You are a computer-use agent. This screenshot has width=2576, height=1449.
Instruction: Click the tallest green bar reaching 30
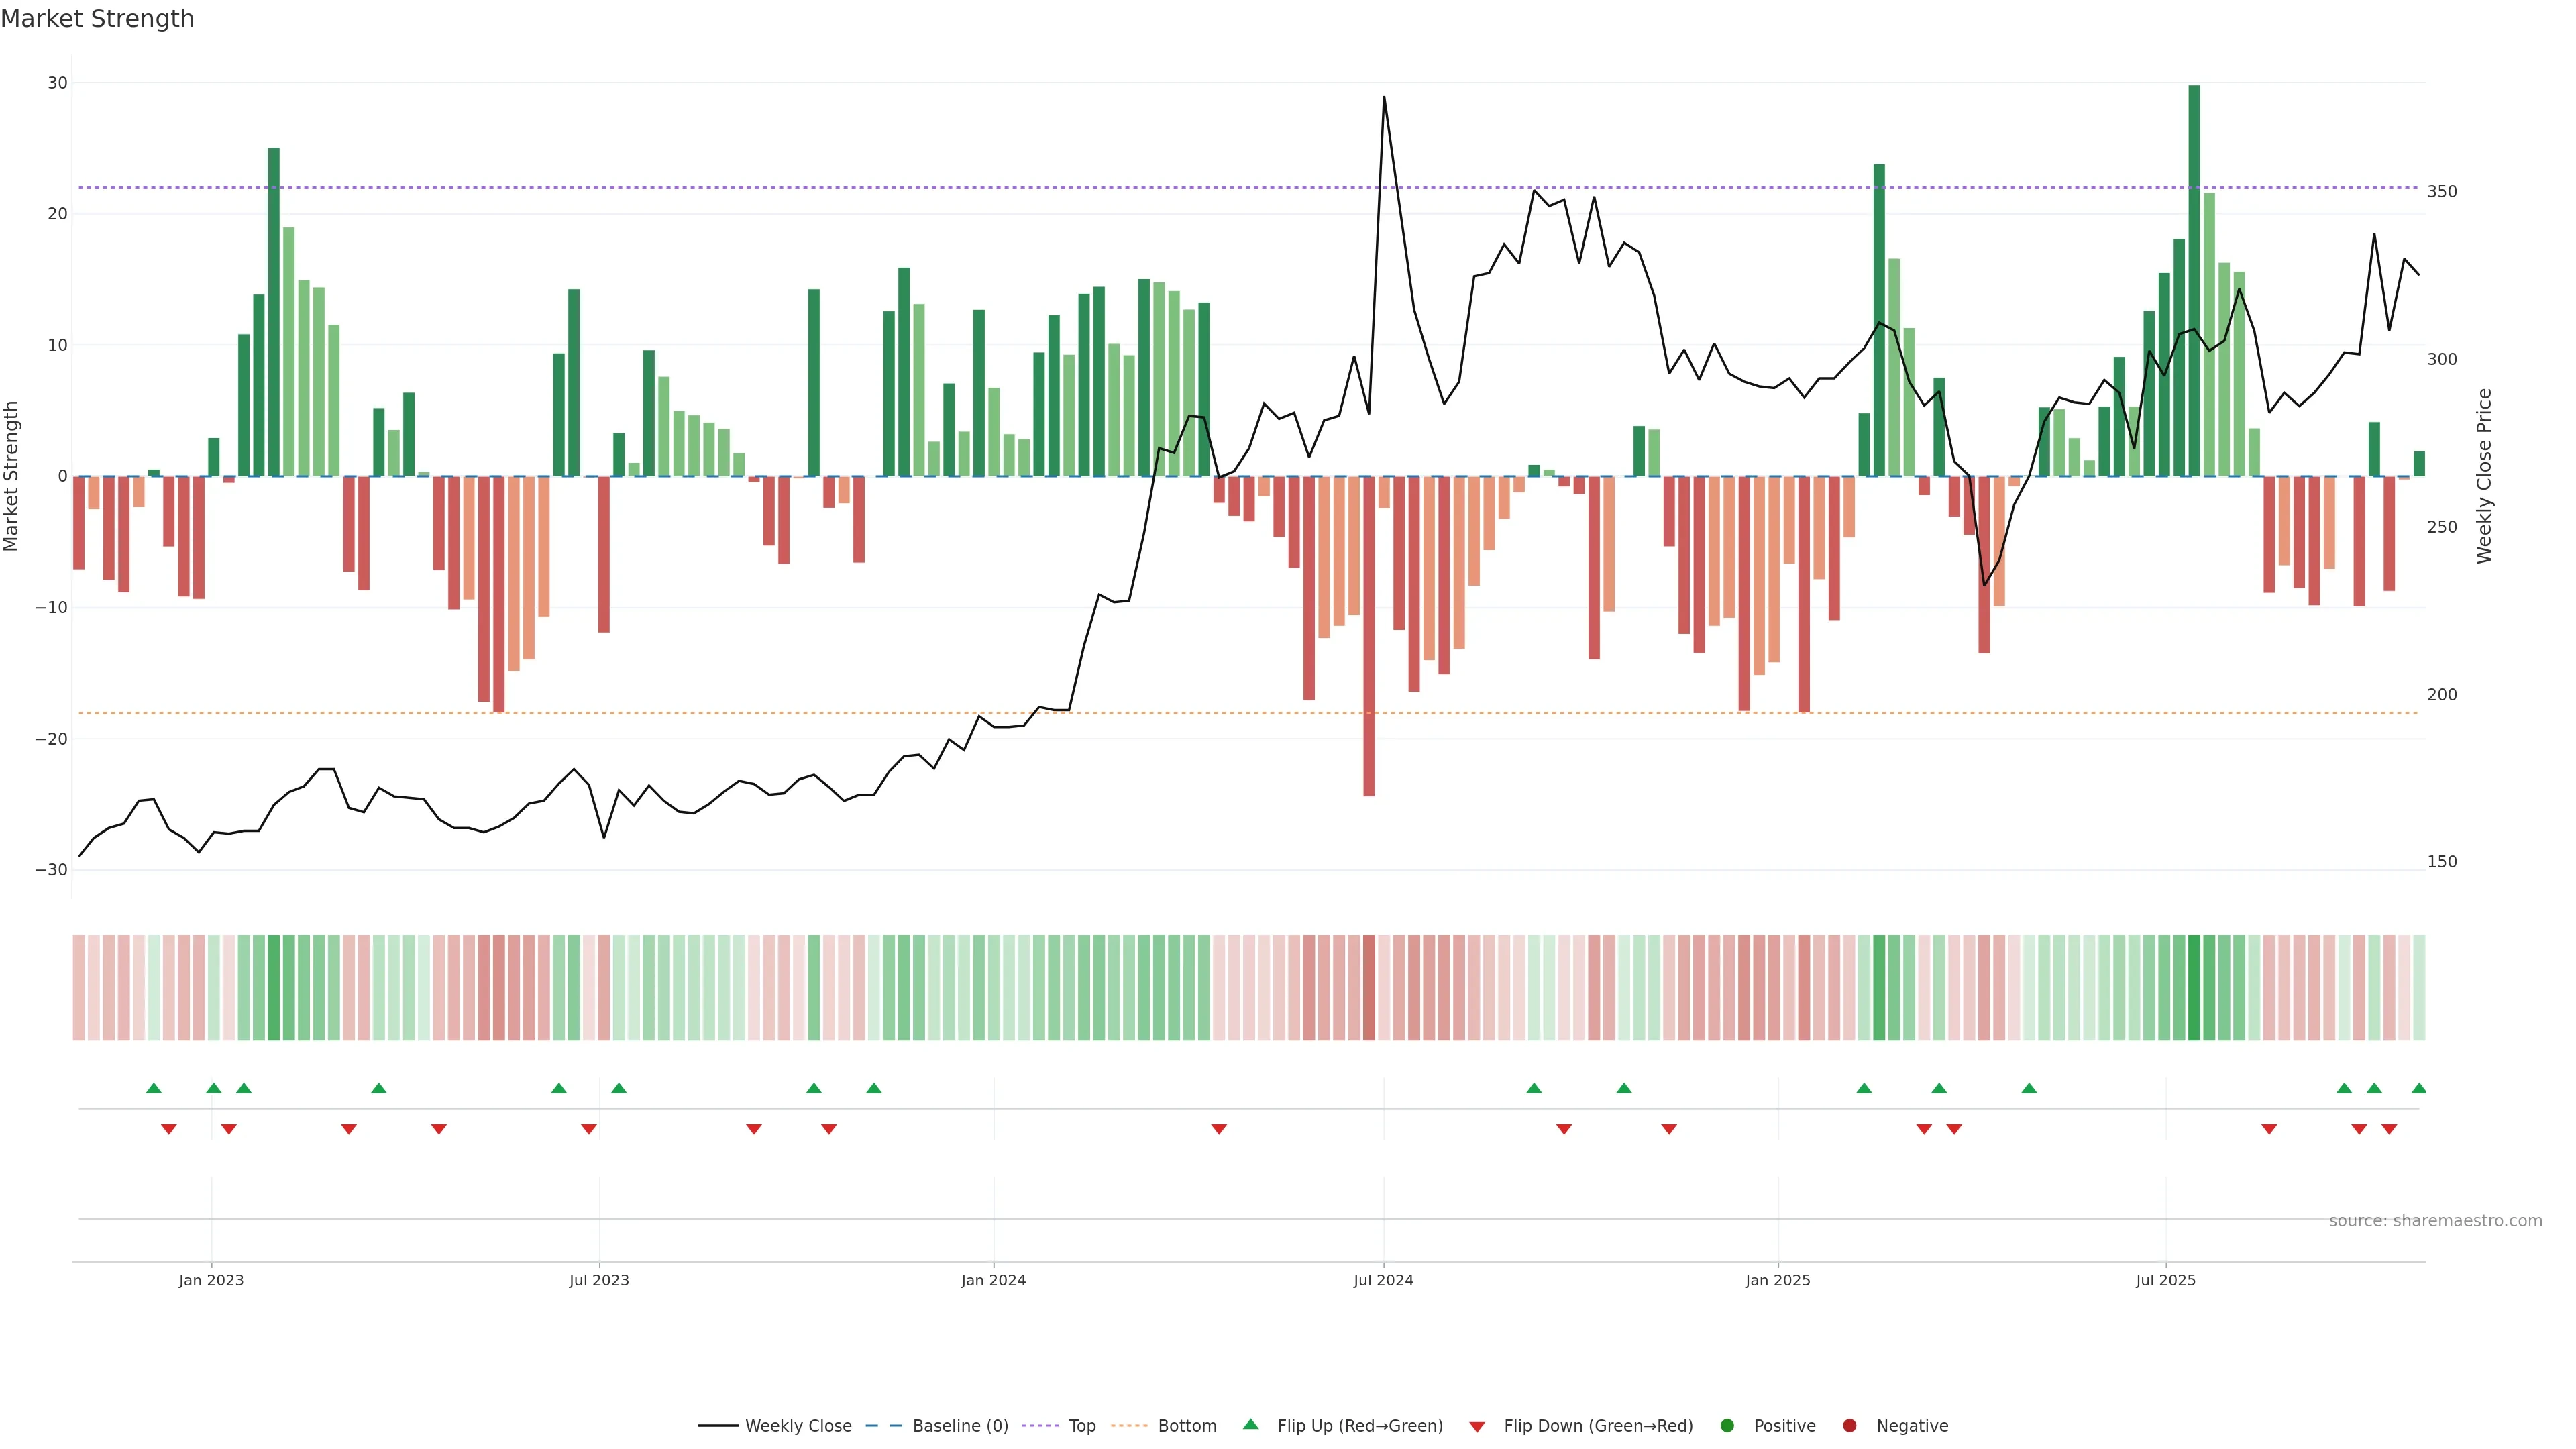pyautogui.click(x=2194, y=280)
